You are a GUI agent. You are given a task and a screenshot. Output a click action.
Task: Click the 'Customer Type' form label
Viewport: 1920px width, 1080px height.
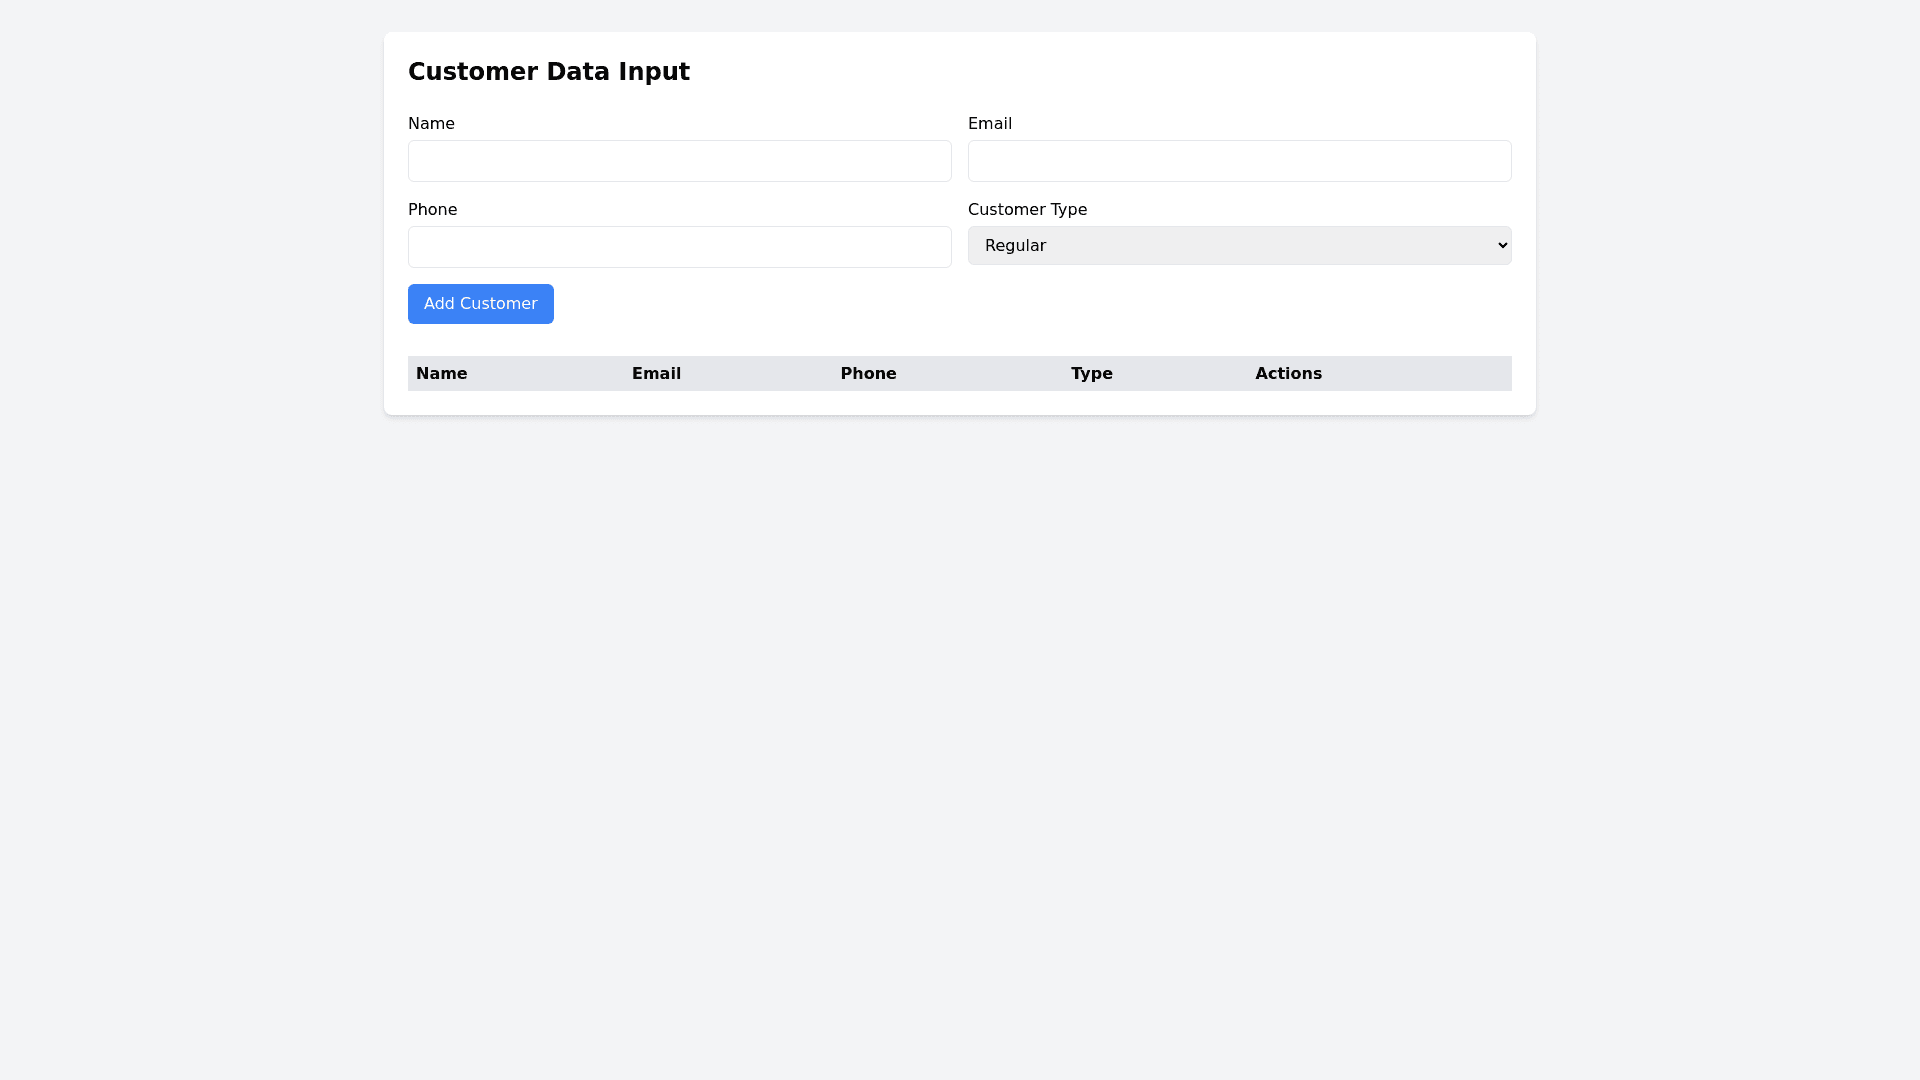tap(1027, 210)
